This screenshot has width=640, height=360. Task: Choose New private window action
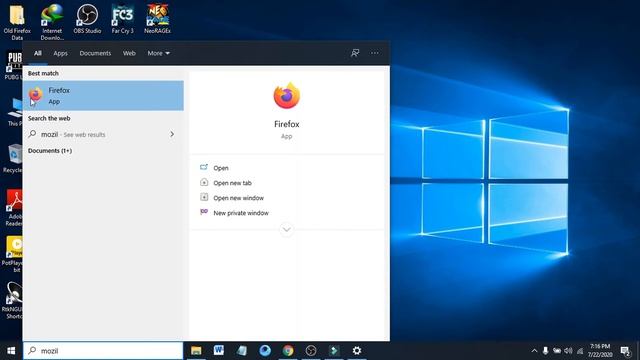coord(241,213)
